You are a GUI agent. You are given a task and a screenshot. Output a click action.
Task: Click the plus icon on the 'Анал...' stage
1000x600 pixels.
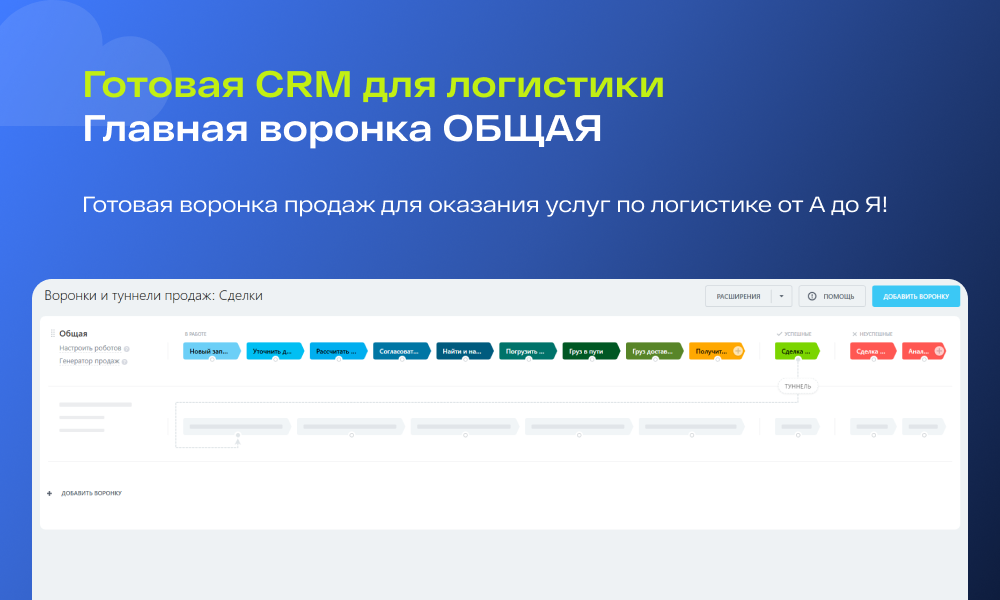(939, 351)
